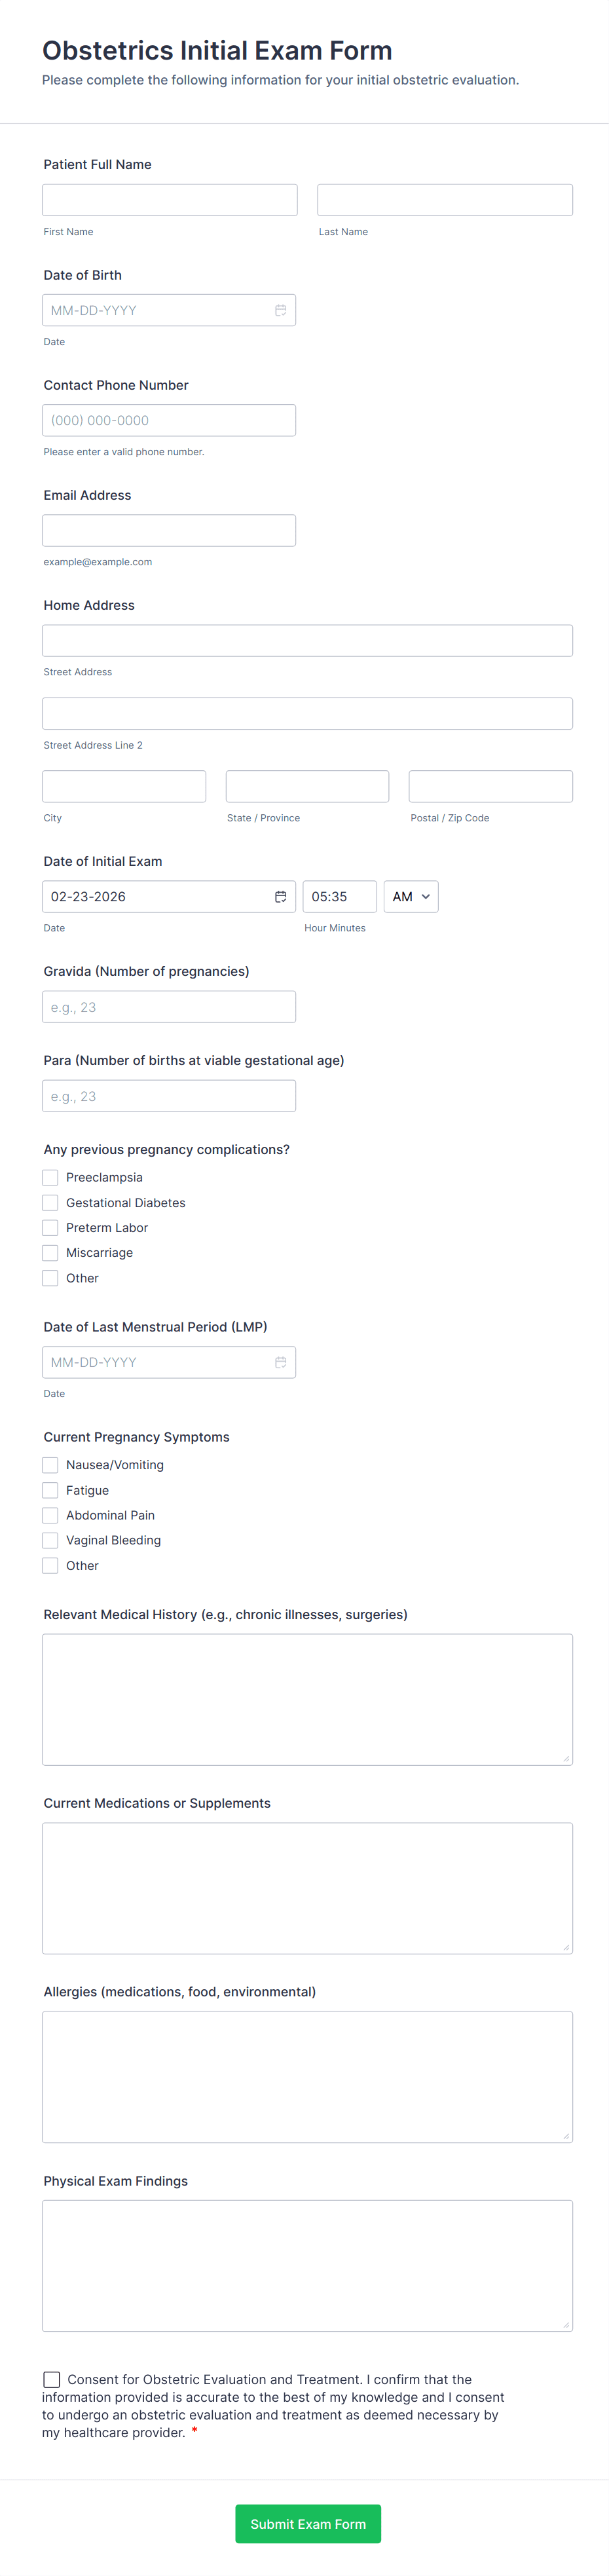Open the AM/PM dropdown
This screenshot has width=609, height=2576.
[410, 896]
